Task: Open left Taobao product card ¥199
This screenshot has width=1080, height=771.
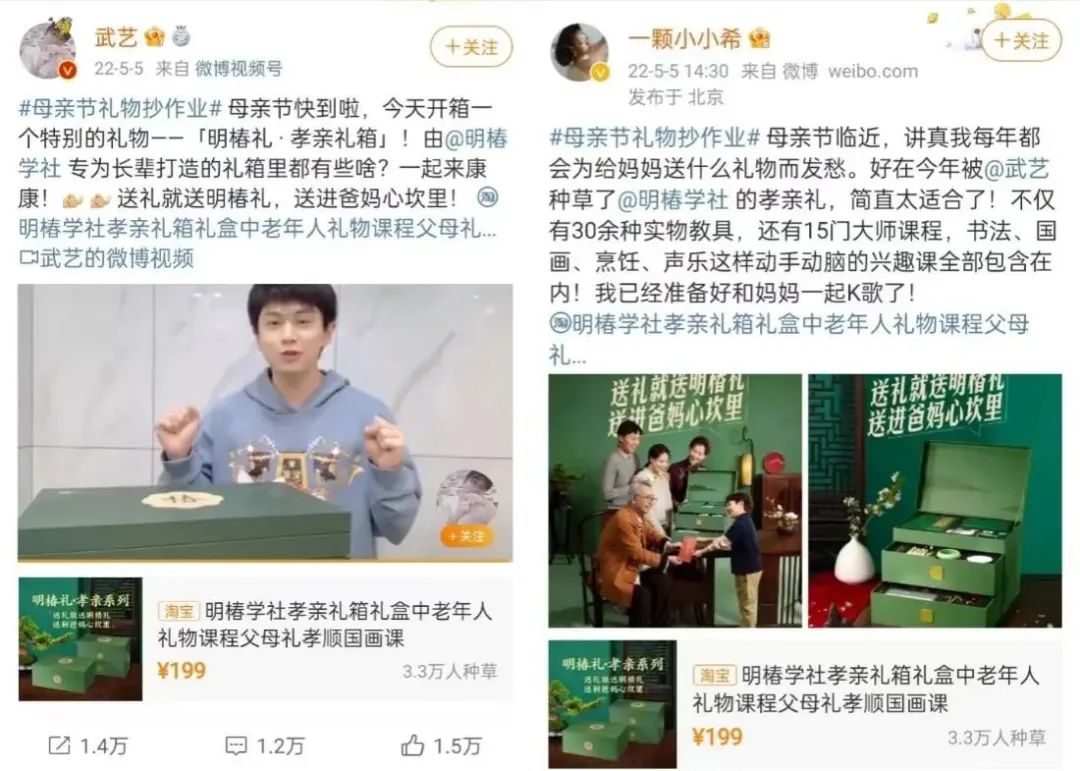Action: (265, 639)
